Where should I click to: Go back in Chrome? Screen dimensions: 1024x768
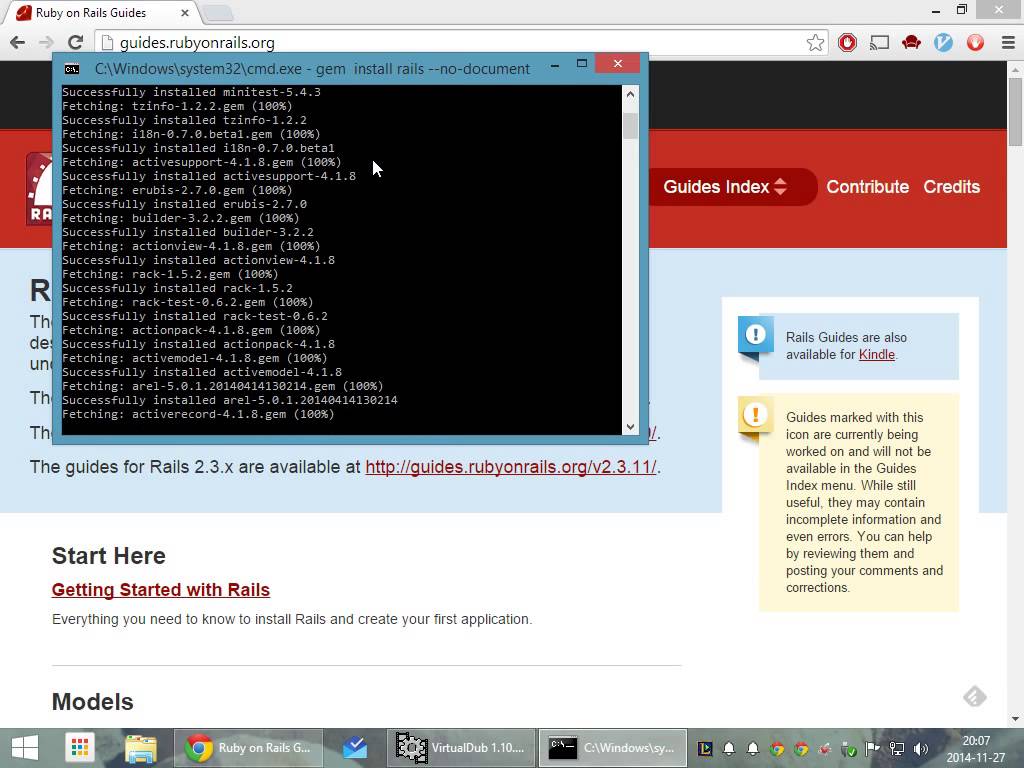(x=18, y=42)
